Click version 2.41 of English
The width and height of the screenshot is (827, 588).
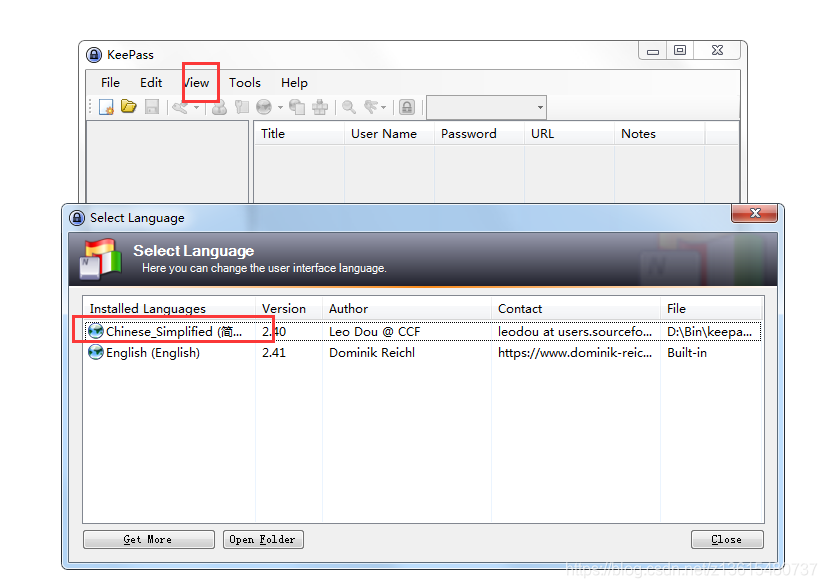pos(274,353)
